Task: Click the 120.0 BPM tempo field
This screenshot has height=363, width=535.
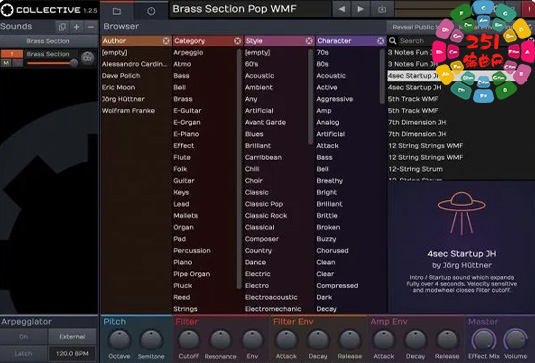Action: coord(72,353)
